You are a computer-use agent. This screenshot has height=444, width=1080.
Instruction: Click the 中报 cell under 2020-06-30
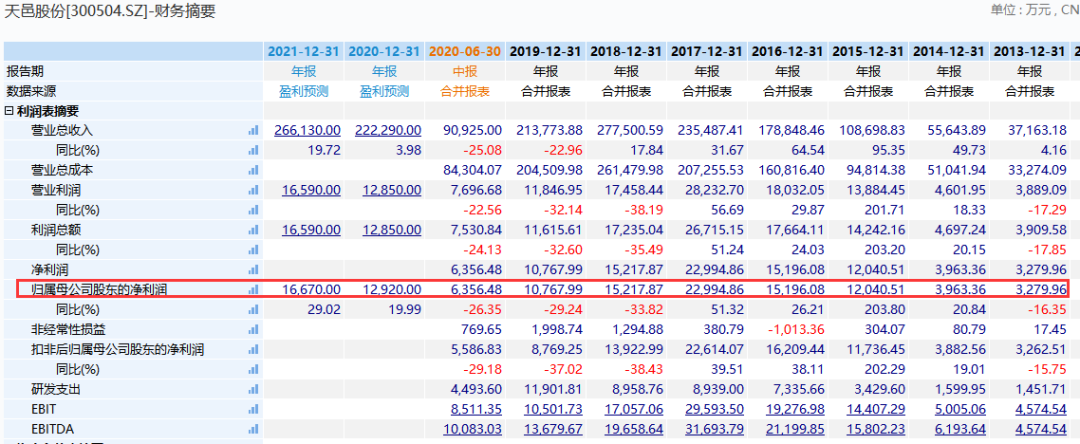[x=465, y=71]
